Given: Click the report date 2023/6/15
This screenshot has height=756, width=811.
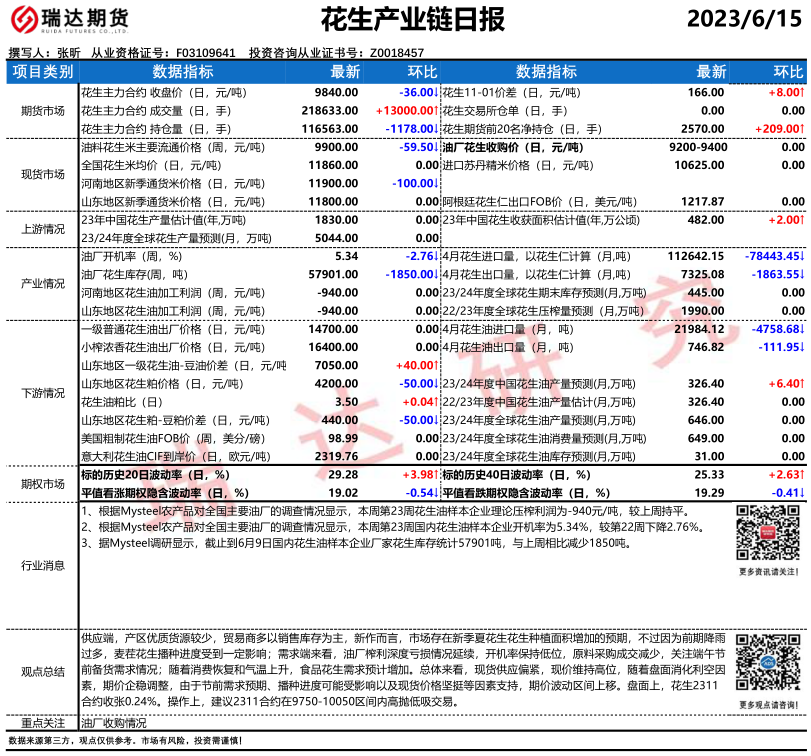Looking at the screenshot, I should pyautogui.click(x=745, y=20).
